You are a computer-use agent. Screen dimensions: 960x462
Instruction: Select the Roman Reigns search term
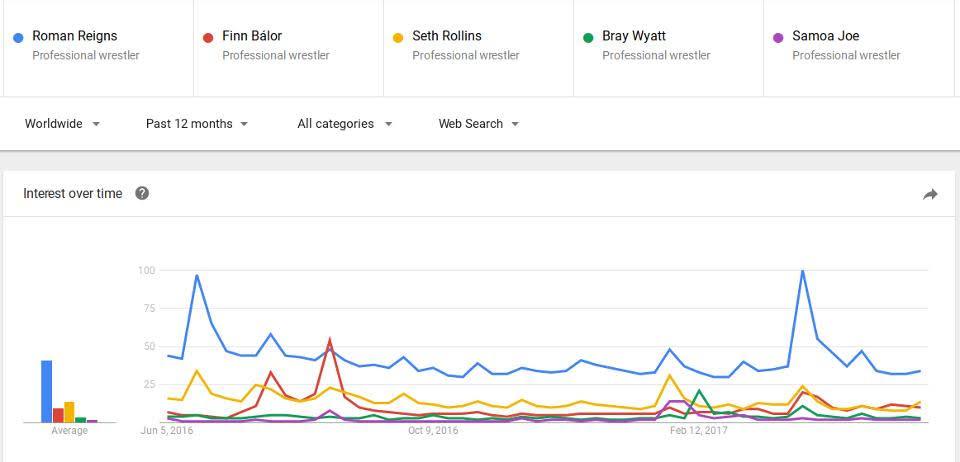[74, 36]
